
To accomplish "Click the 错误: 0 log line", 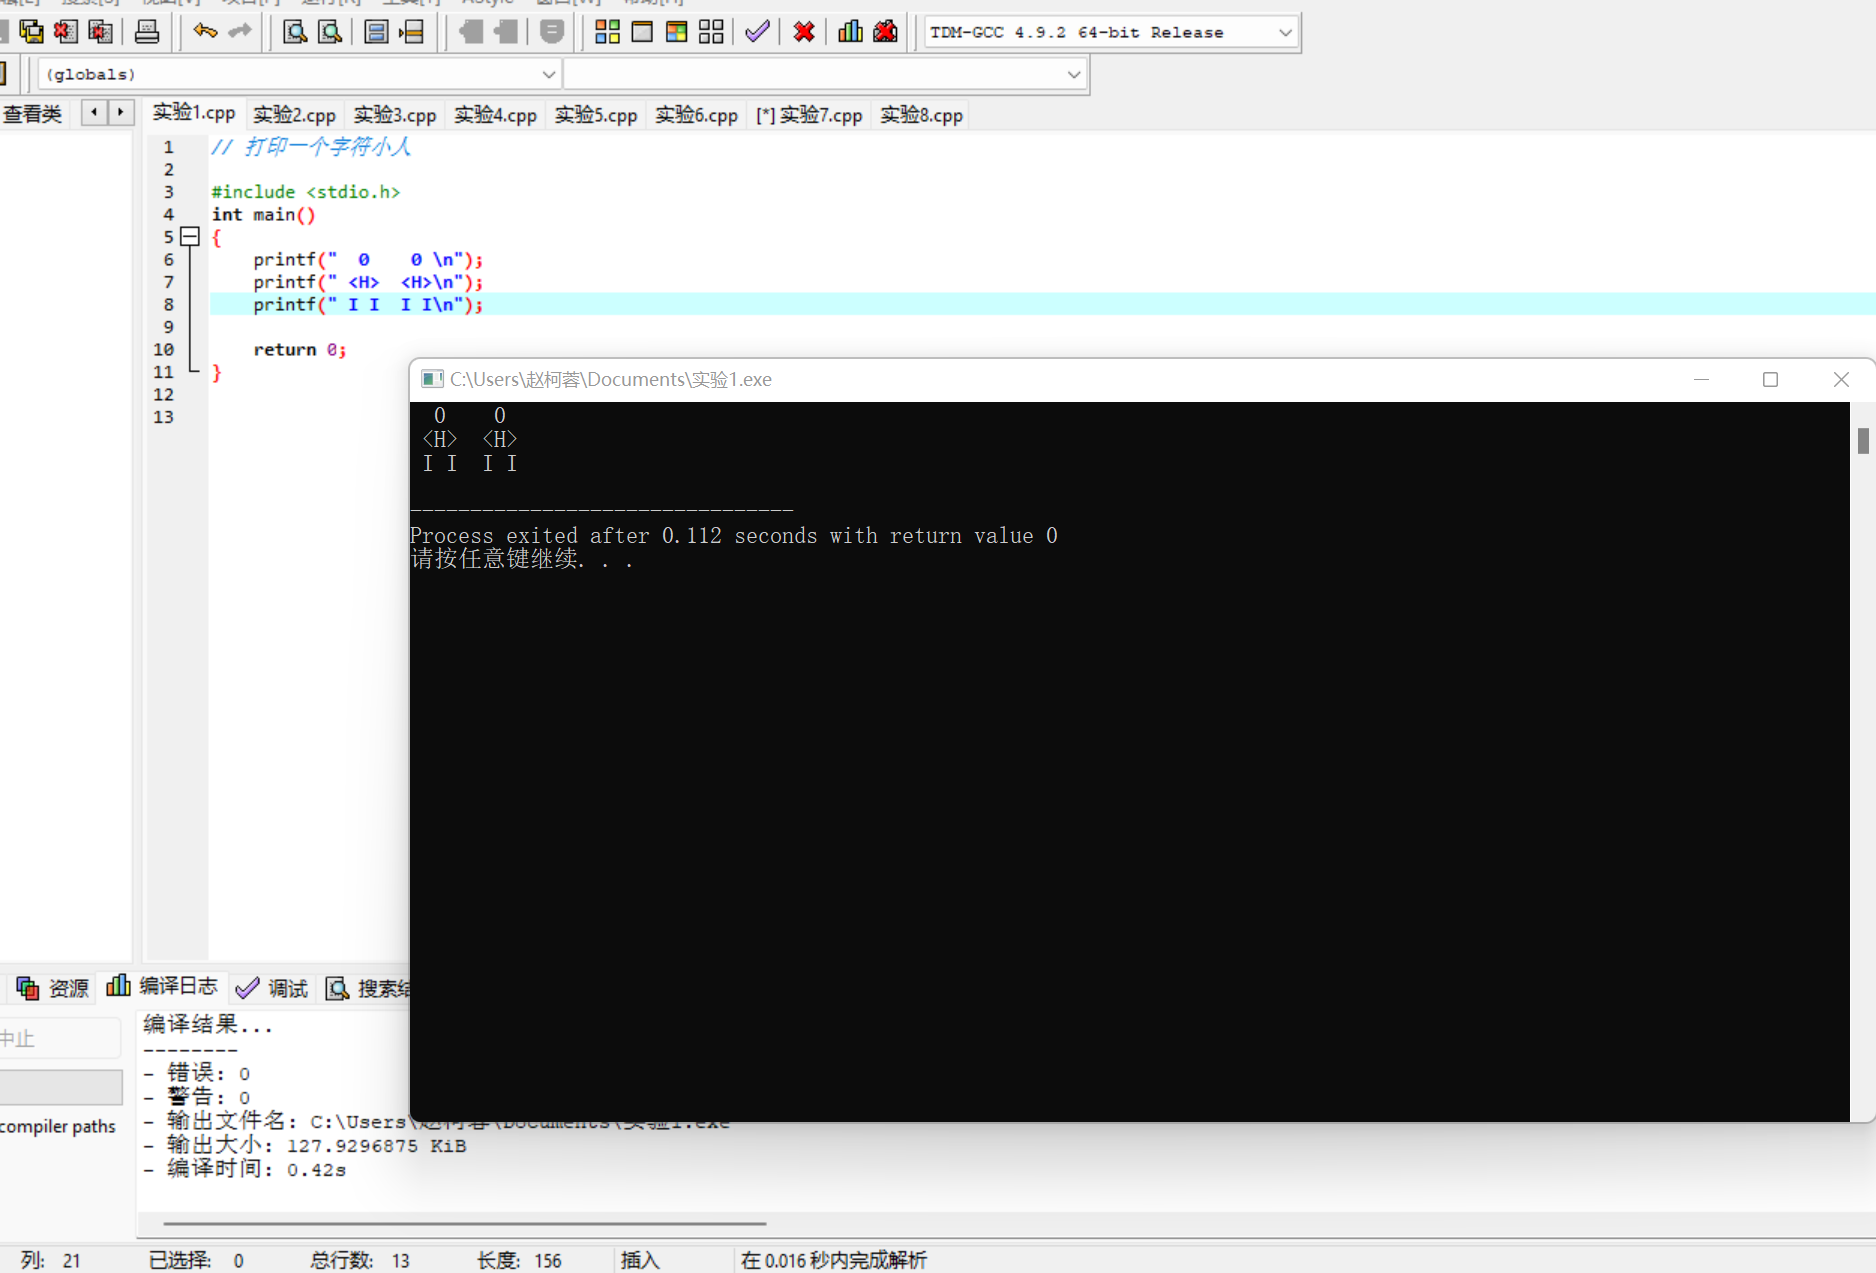I will (198, 1073).
